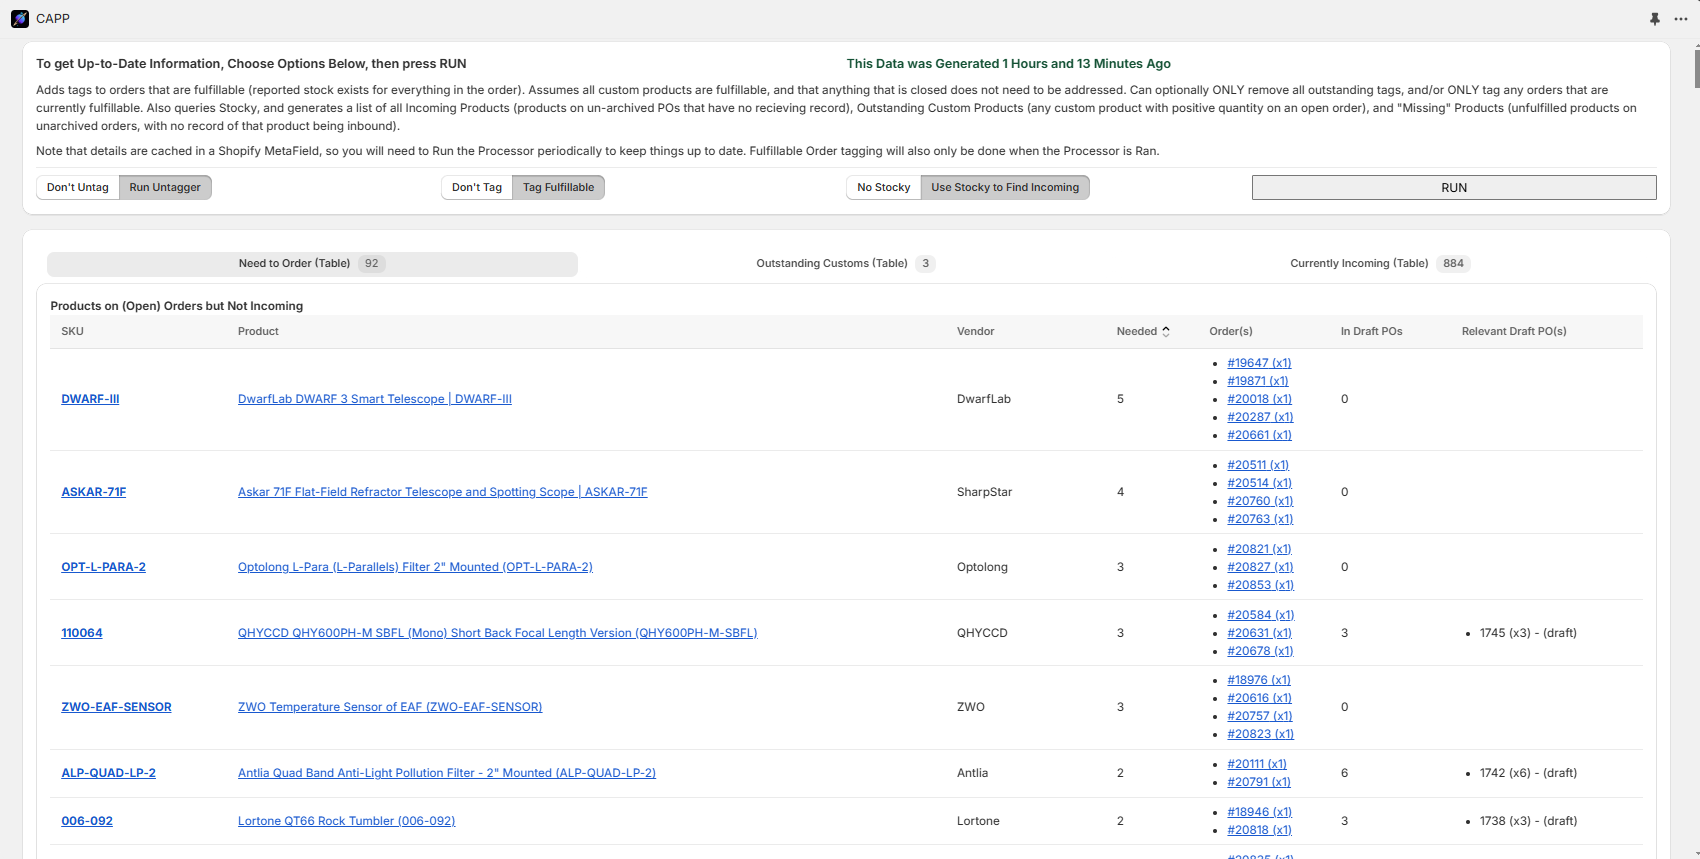Open order #20111 (x1)

1257,764
